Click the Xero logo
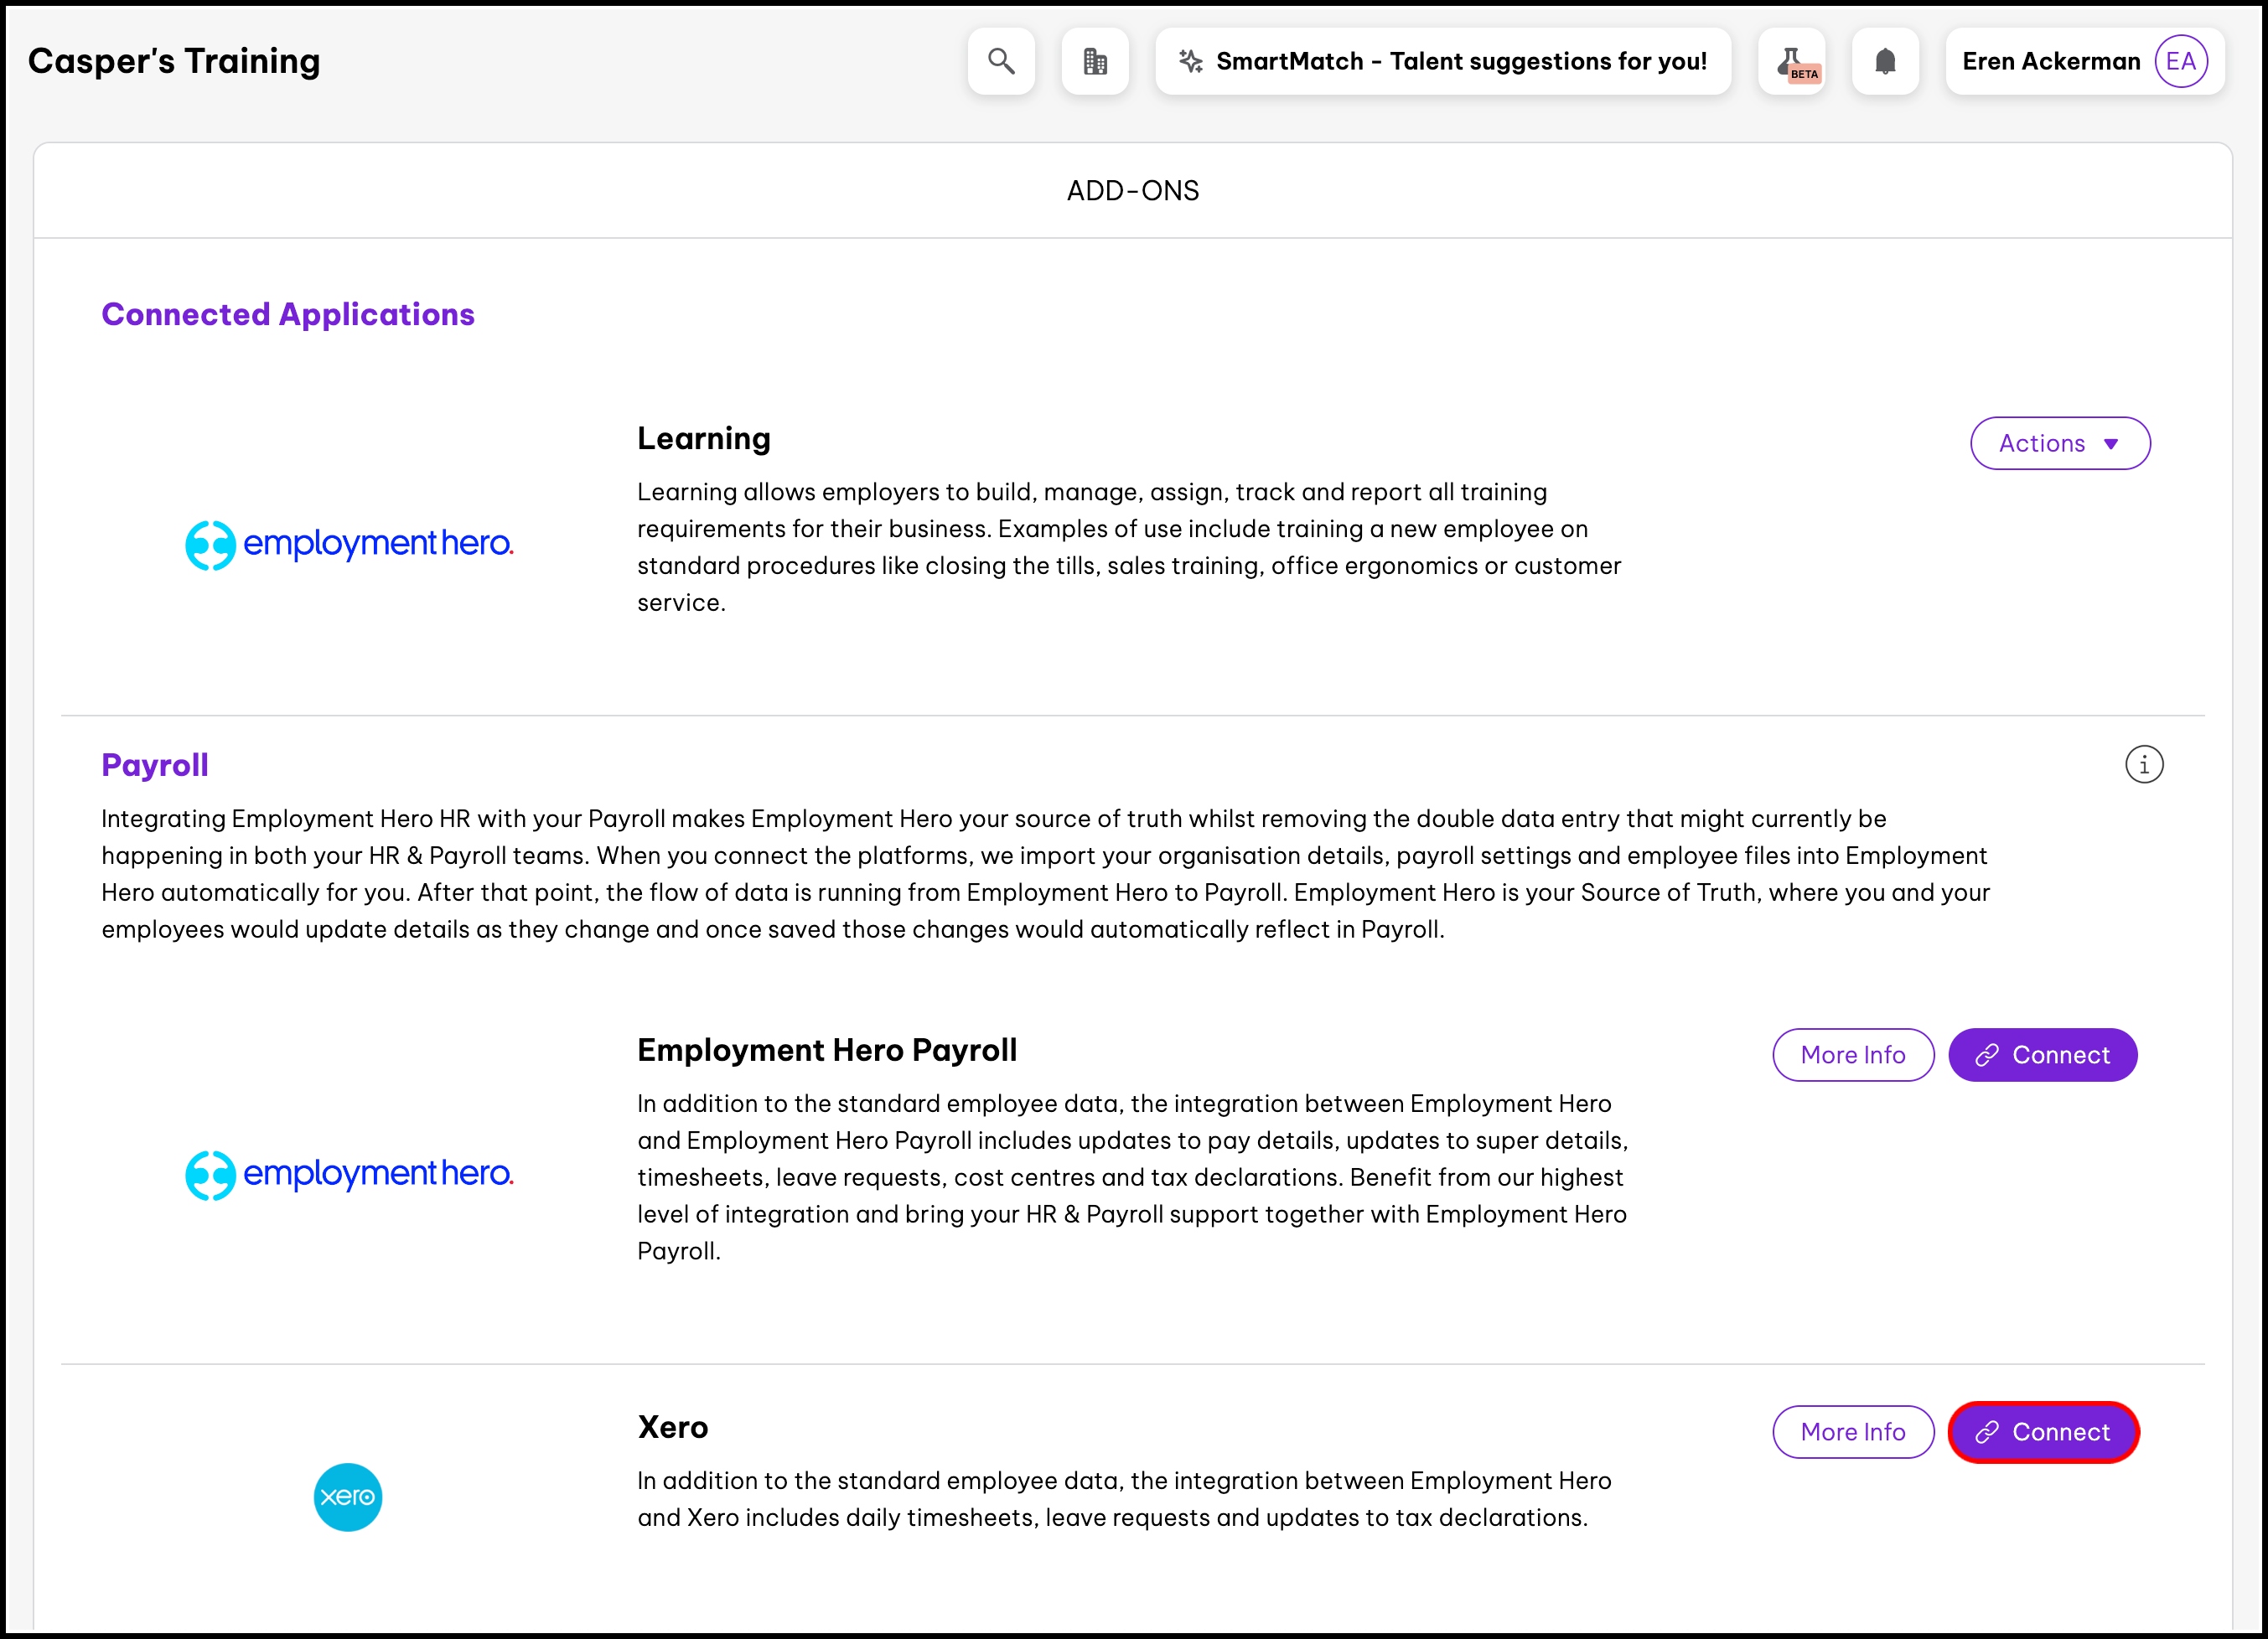 coord(347,1497)
